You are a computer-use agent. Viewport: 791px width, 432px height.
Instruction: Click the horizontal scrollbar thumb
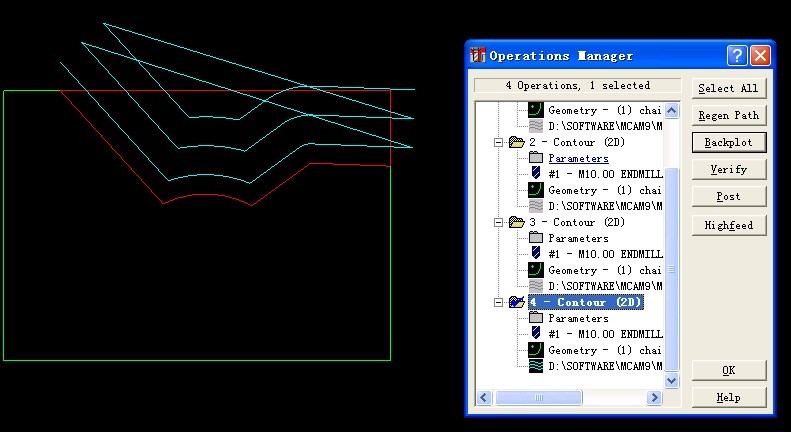coord(539,398)
